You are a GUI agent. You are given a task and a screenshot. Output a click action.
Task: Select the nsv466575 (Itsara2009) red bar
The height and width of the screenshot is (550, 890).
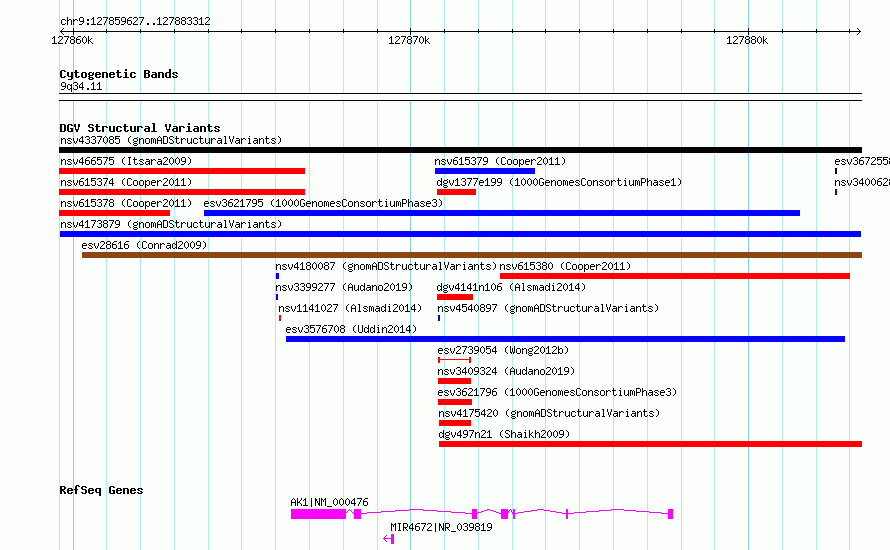point(182,171)
